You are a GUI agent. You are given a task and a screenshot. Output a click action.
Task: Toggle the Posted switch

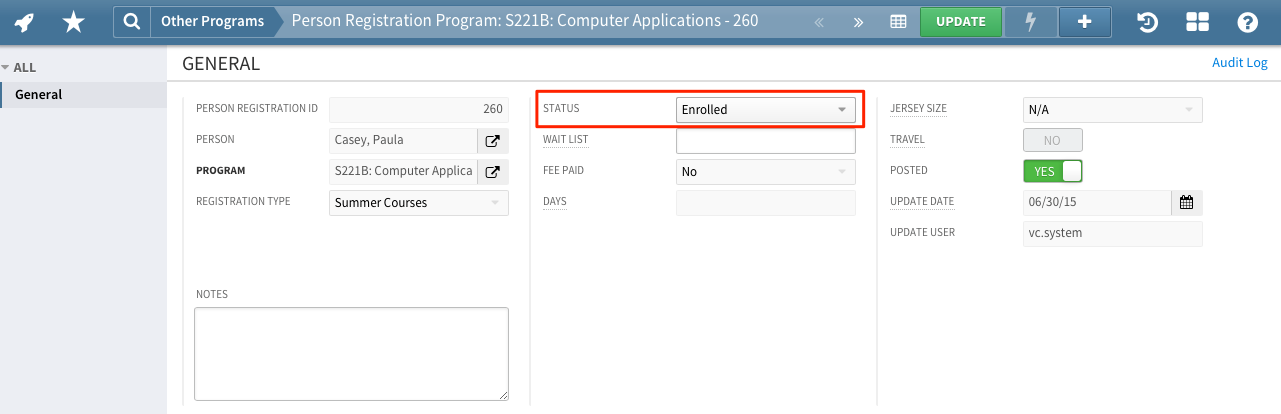[x=1053, y=171]
